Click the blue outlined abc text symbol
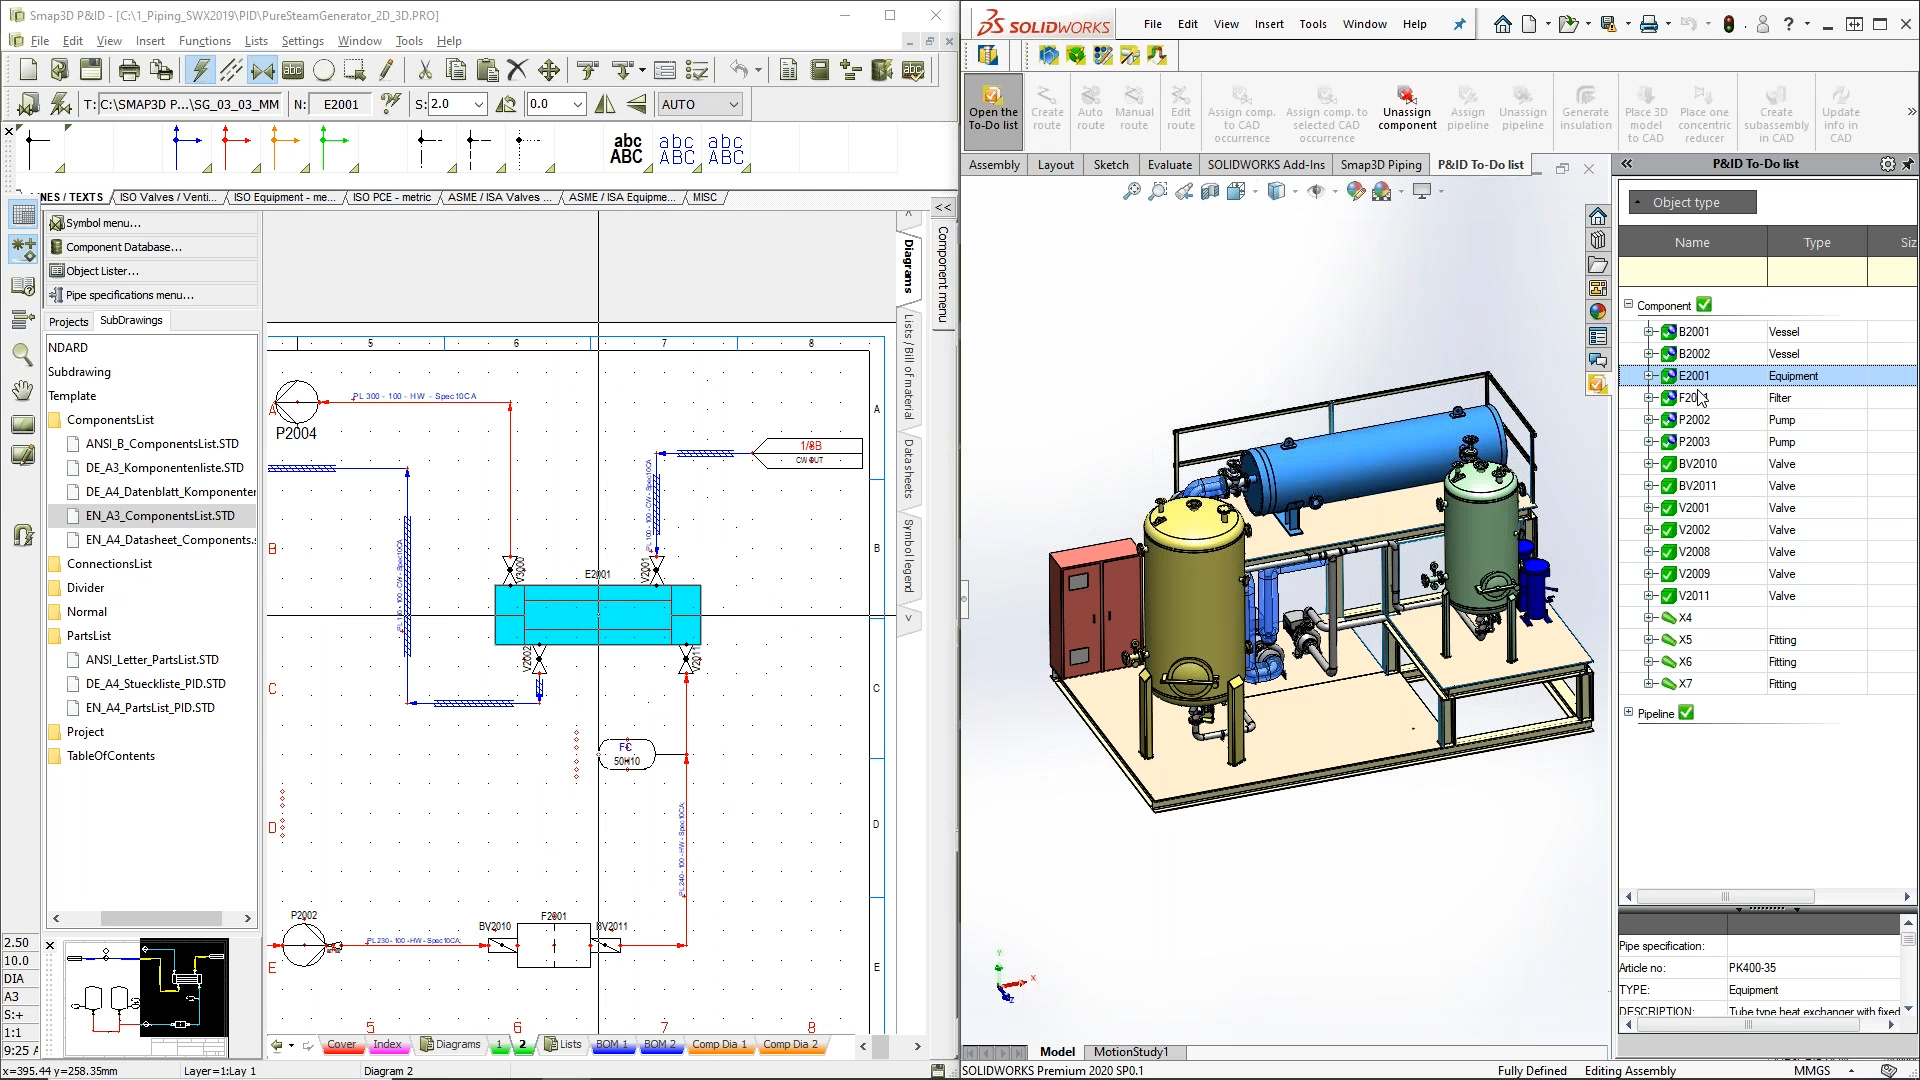The width and height of the screenshot is (1920, 1080). click(x=676, y=150)
